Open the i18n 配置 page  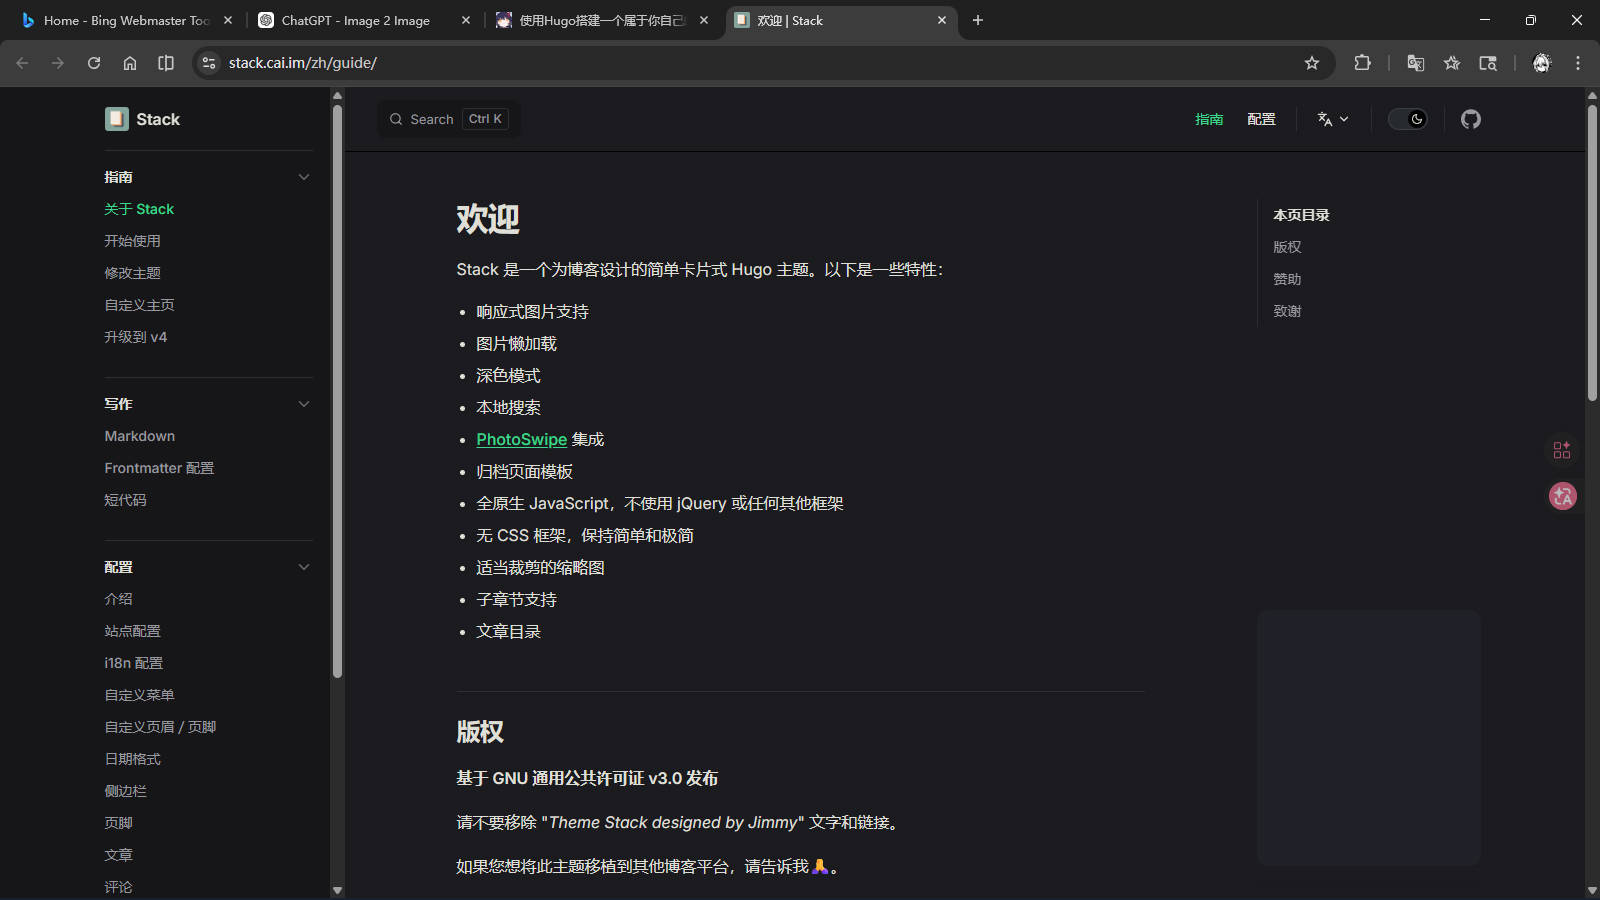(x=133, y=663)
